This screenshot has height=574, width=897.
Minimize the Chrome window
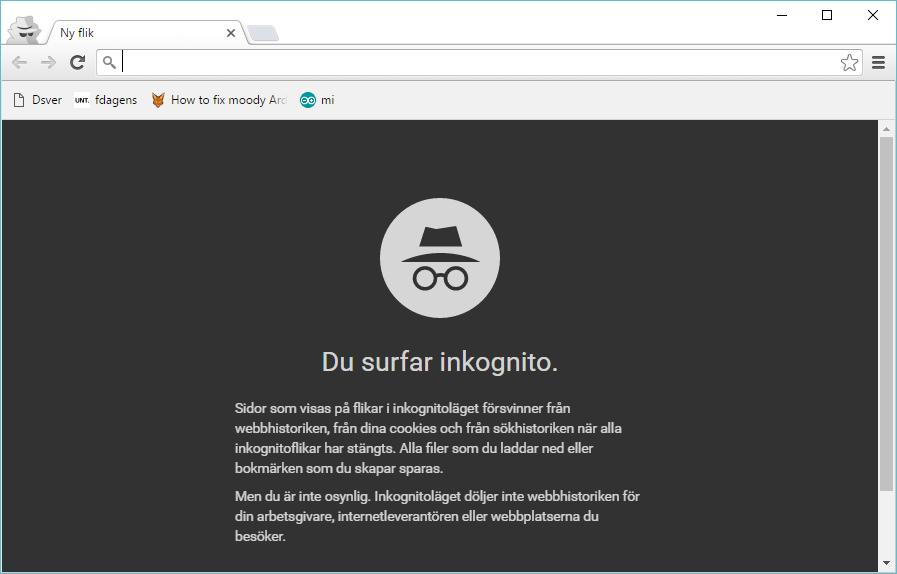click(x=783, y=15)
